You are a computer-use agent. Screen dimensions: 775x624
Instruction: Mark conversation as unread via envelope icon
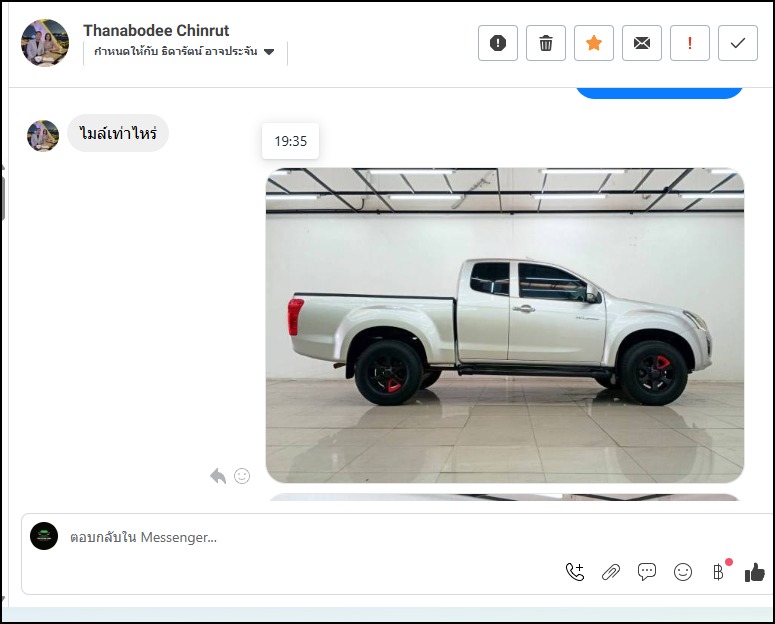(642, 43)
